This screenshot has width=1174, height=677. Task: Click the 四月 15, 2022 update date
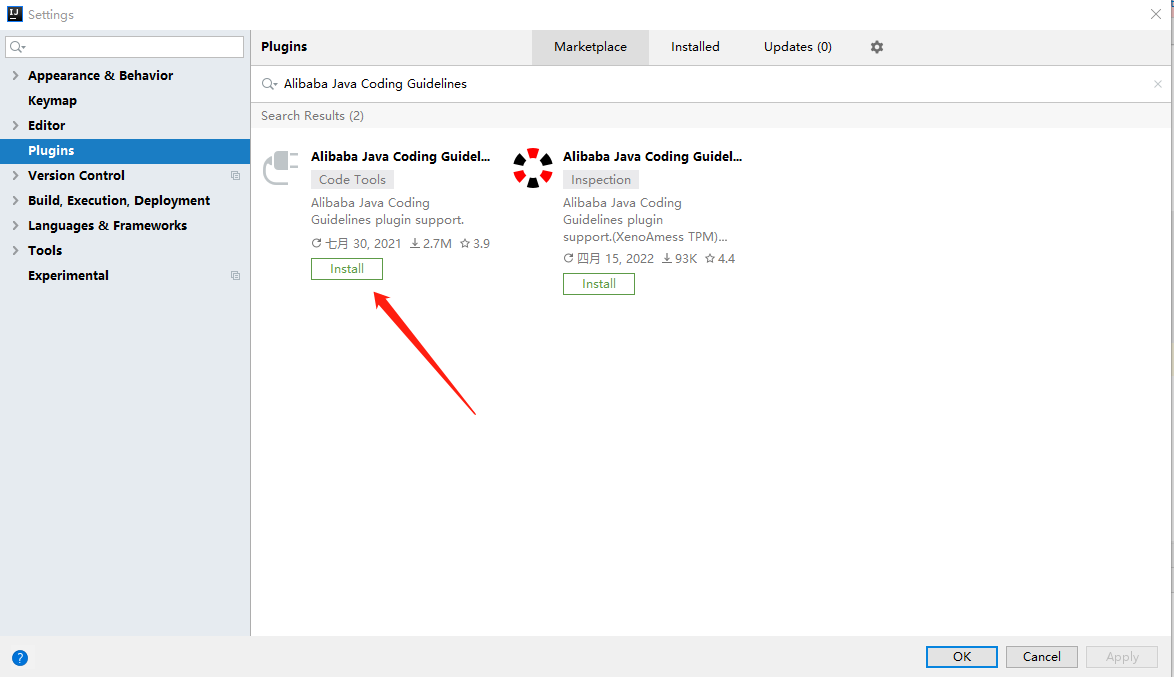click(609, 258)
